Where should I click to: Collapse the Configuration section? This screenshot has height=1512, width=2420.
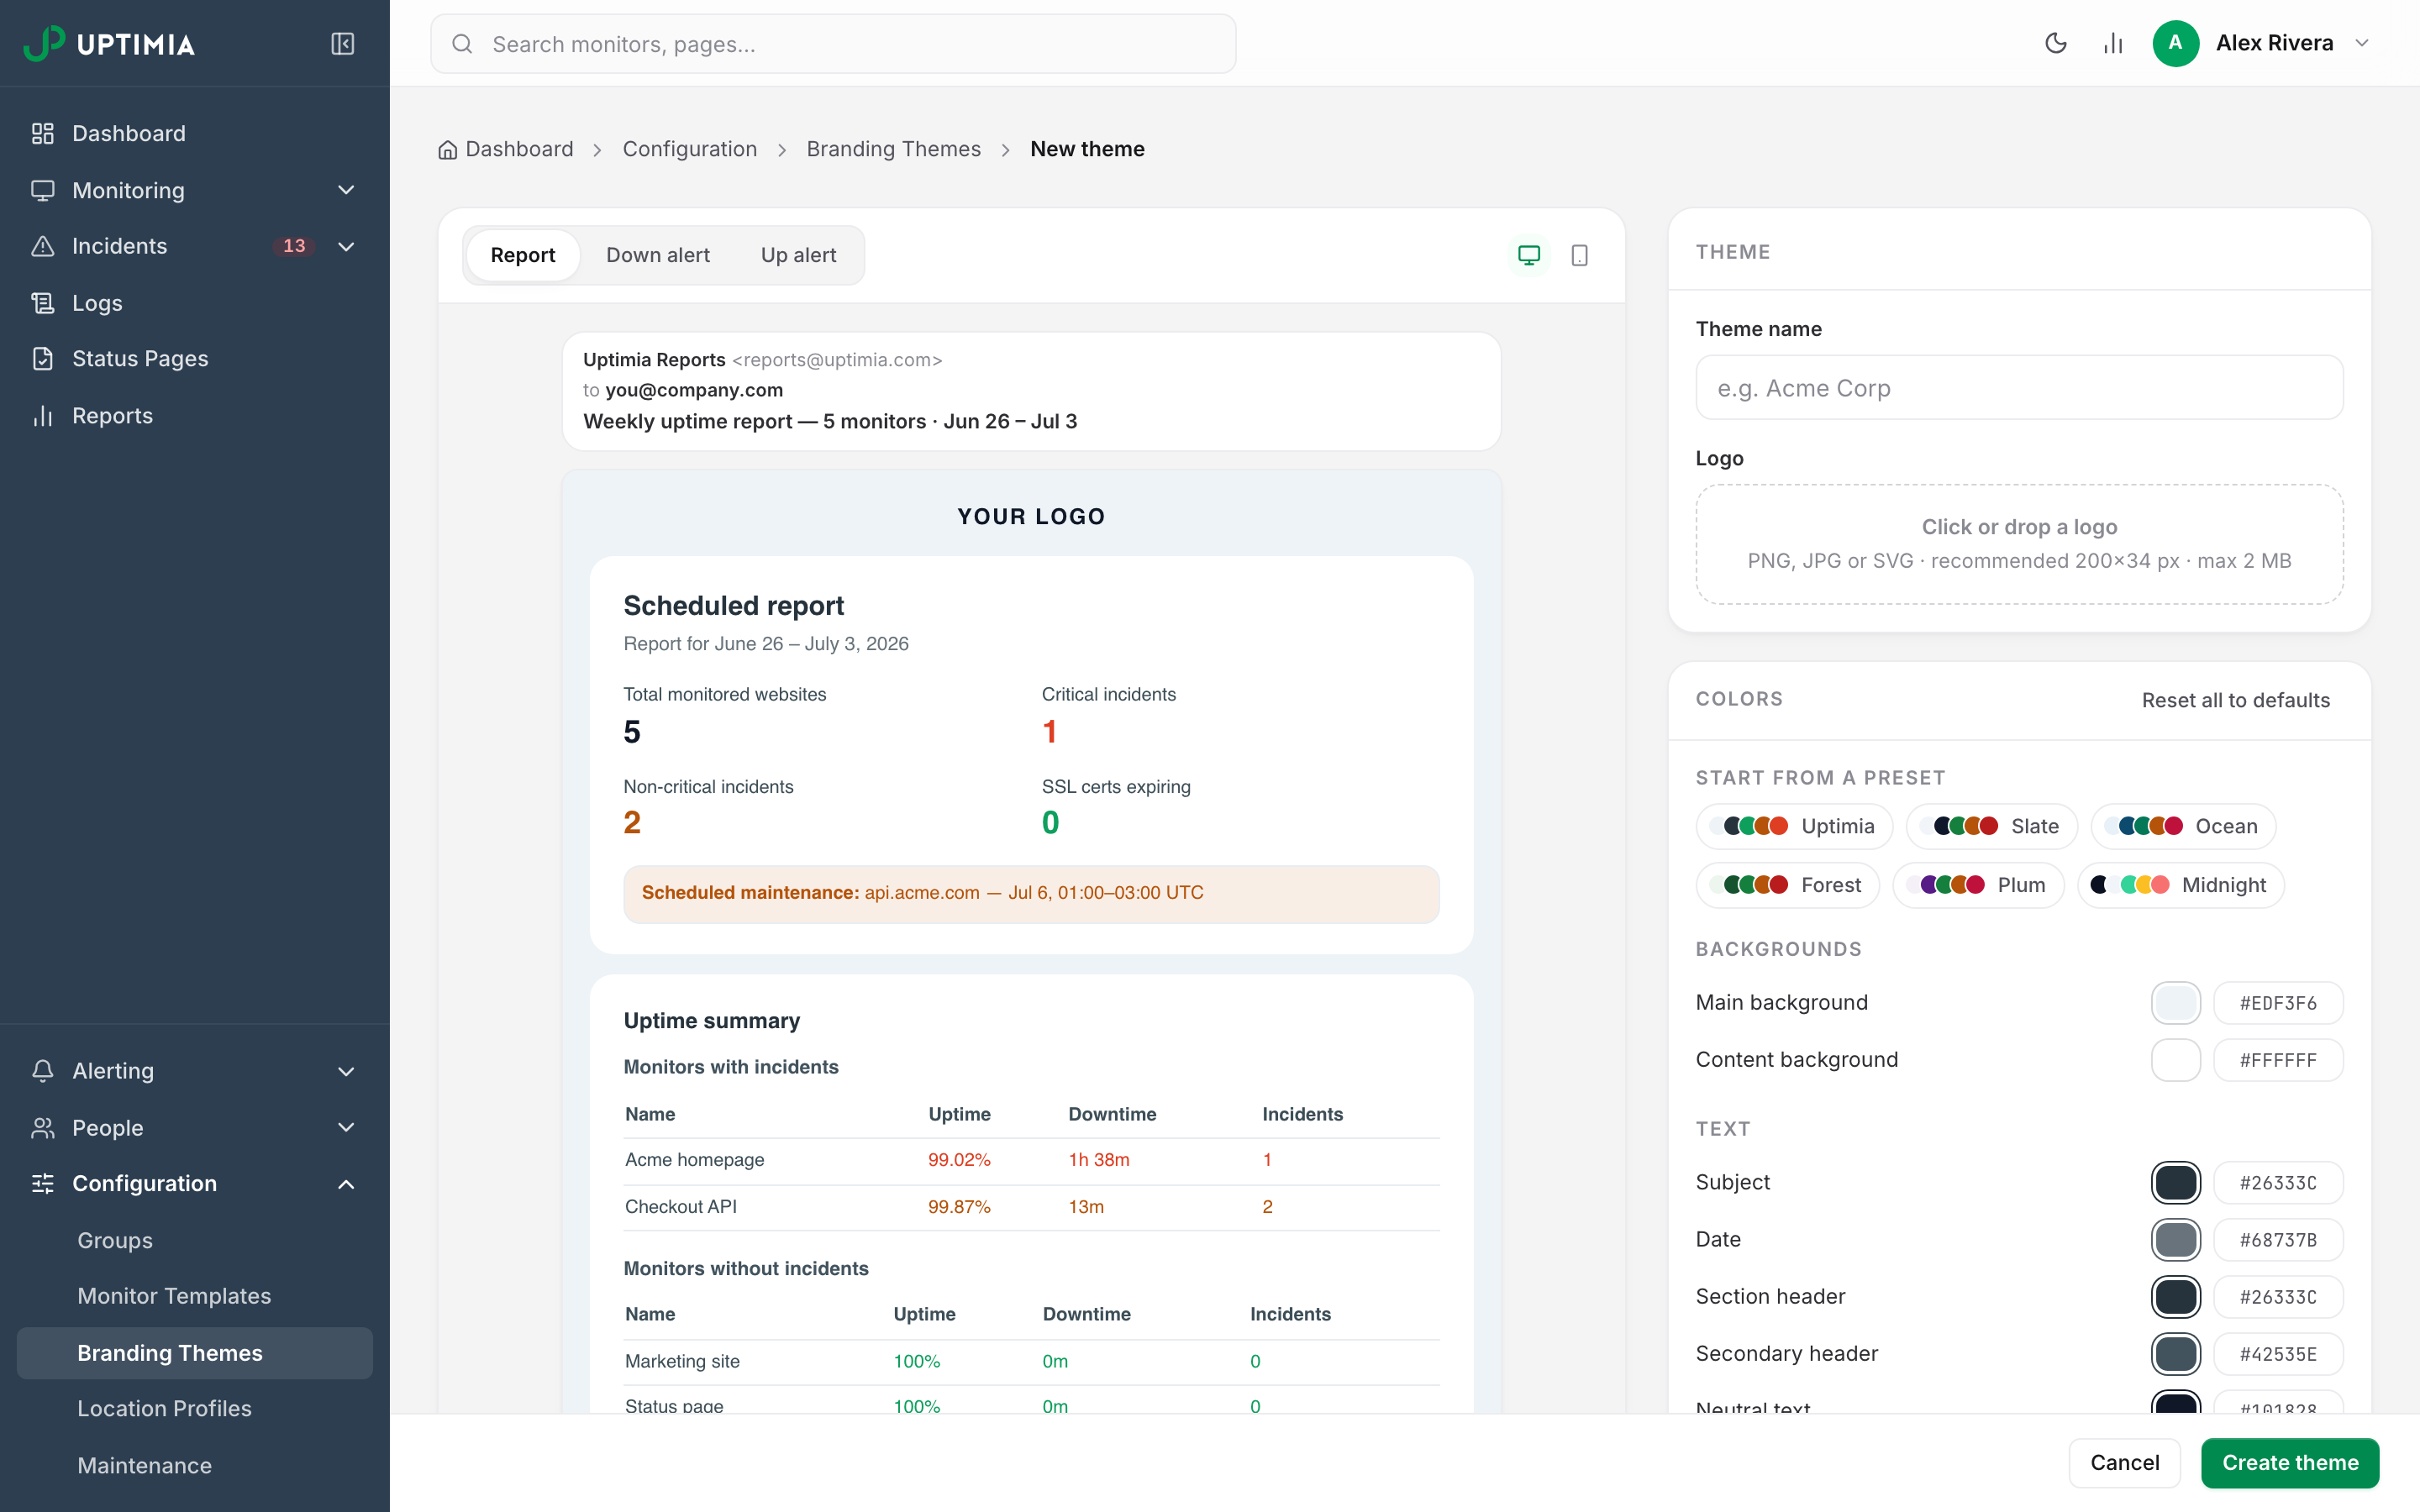[x=346, y=1184]
